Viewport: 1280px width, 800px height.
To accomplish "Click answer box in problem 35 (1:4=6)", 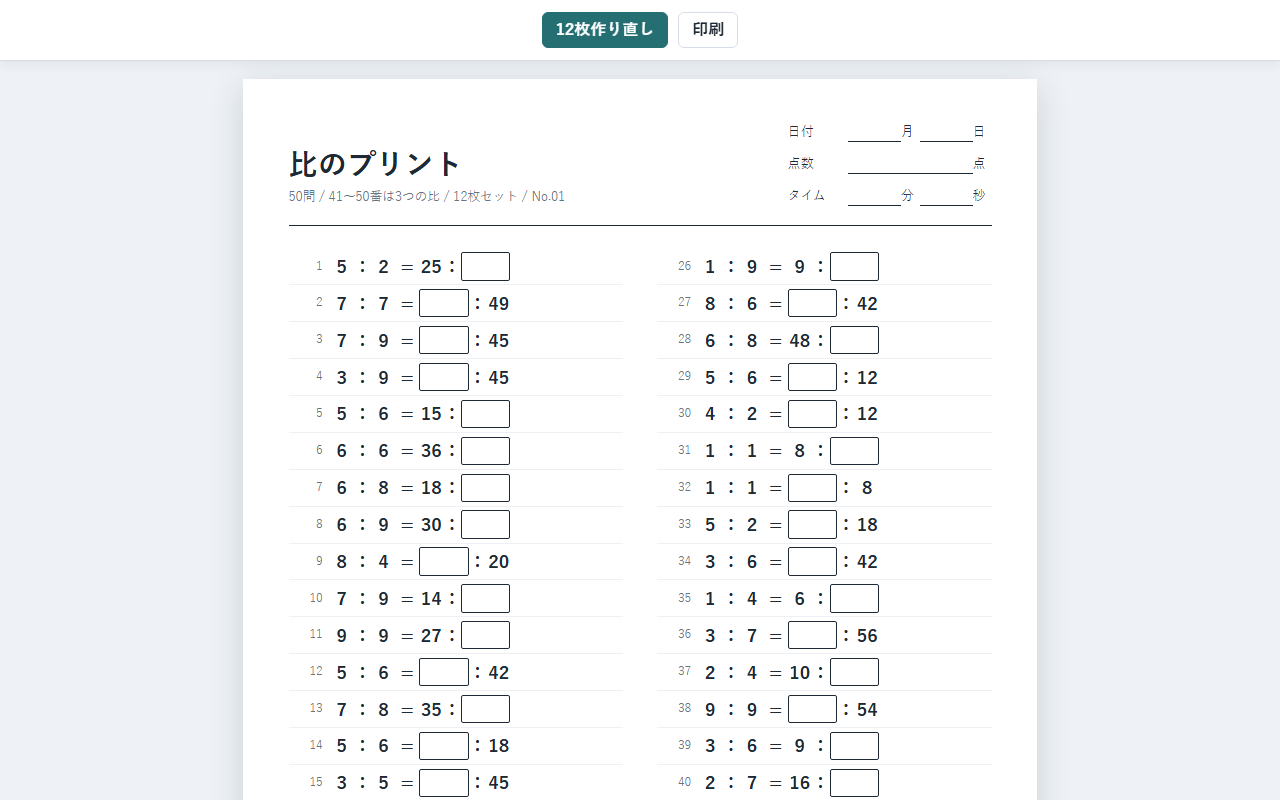I will (854, 599).
